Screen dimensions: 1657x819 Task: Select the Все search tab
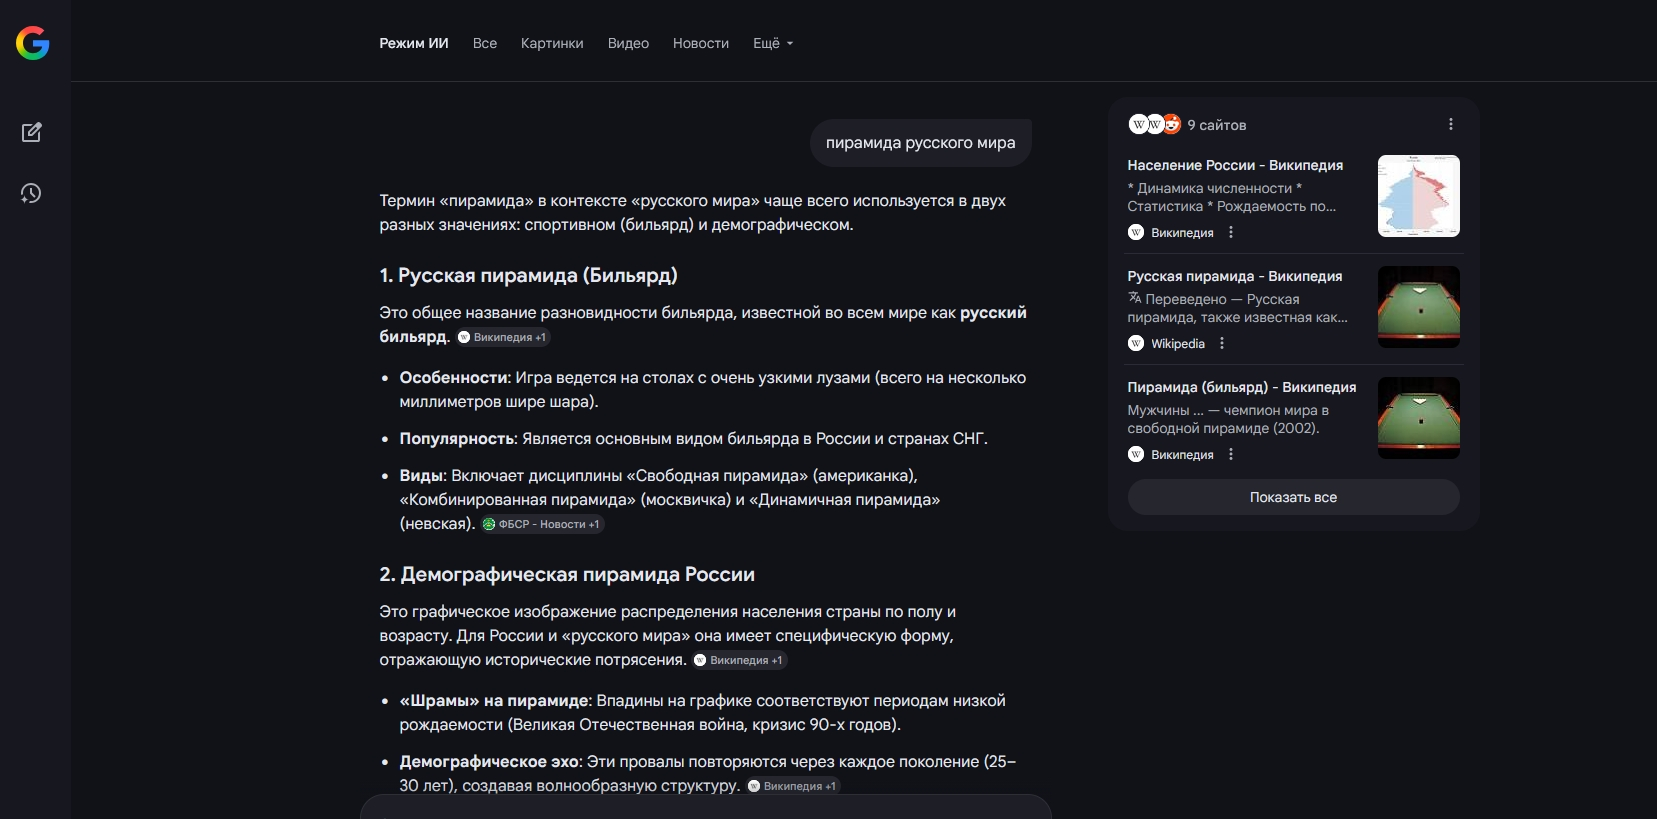pyautogui.click(x=485, y=43)
